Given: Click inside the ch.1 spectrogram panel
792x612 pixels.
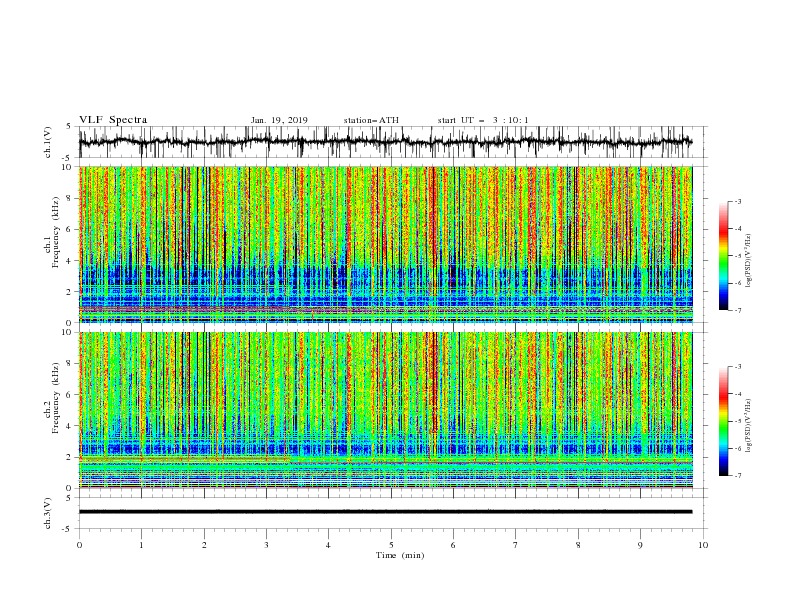Looking at the screenshot, I should click(386, 244).
